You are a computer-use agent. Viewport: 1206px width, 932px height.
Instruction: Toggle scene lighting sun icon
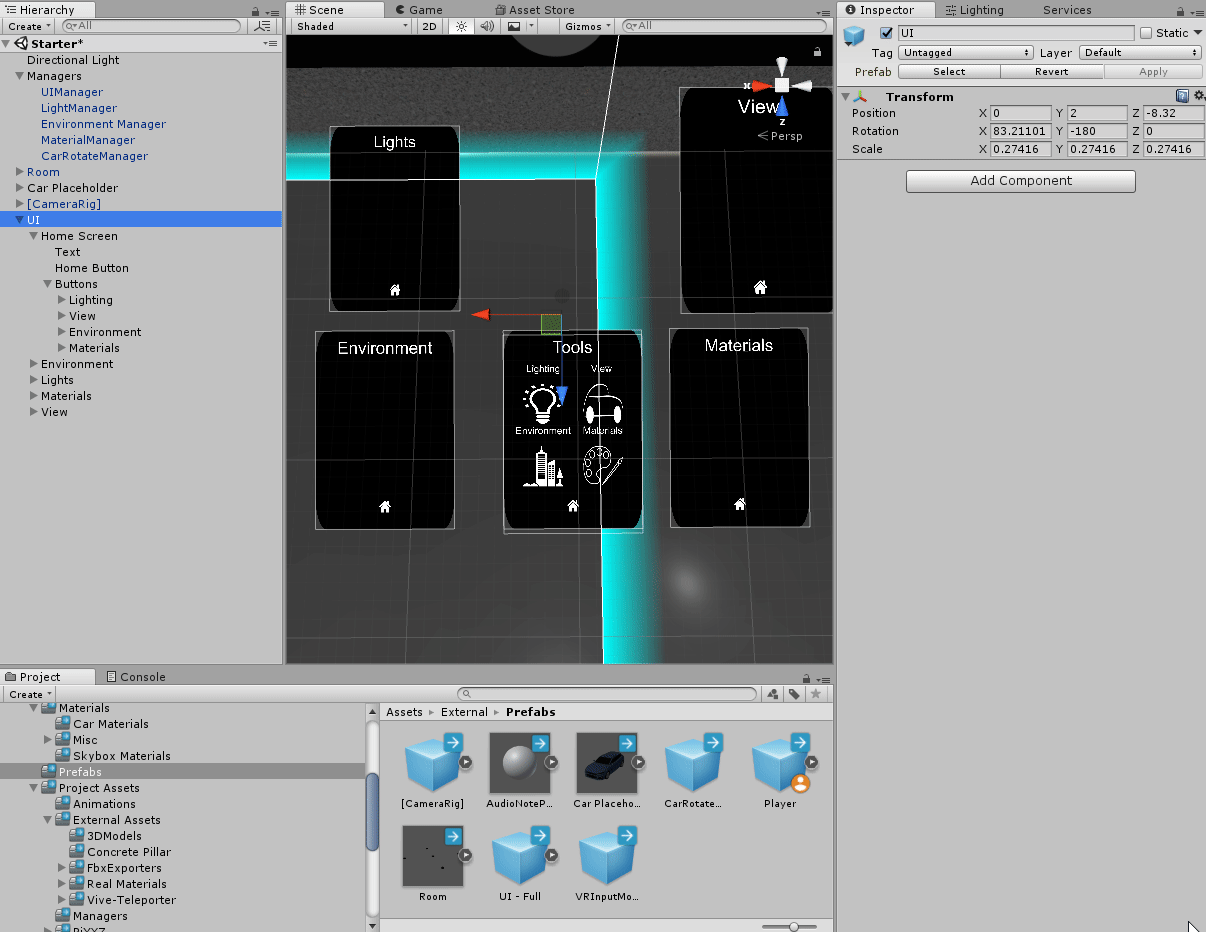point(461,26)
